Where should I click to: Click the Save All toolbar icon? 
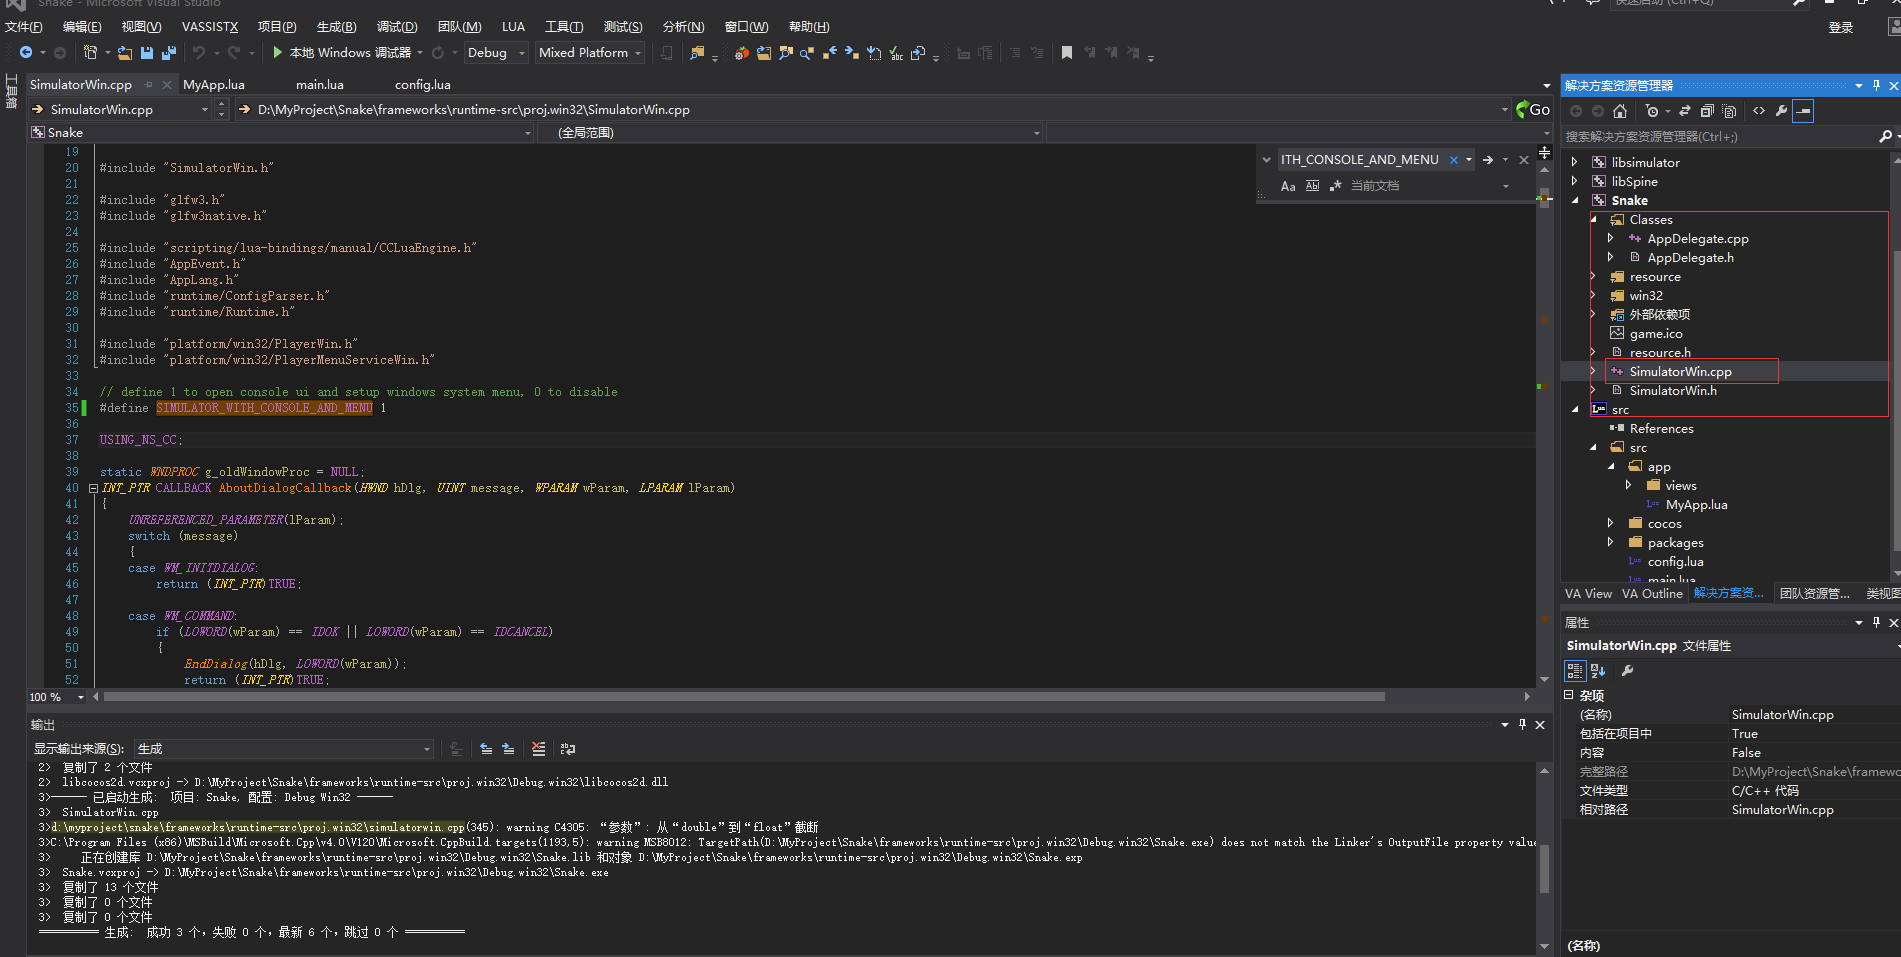168,53
